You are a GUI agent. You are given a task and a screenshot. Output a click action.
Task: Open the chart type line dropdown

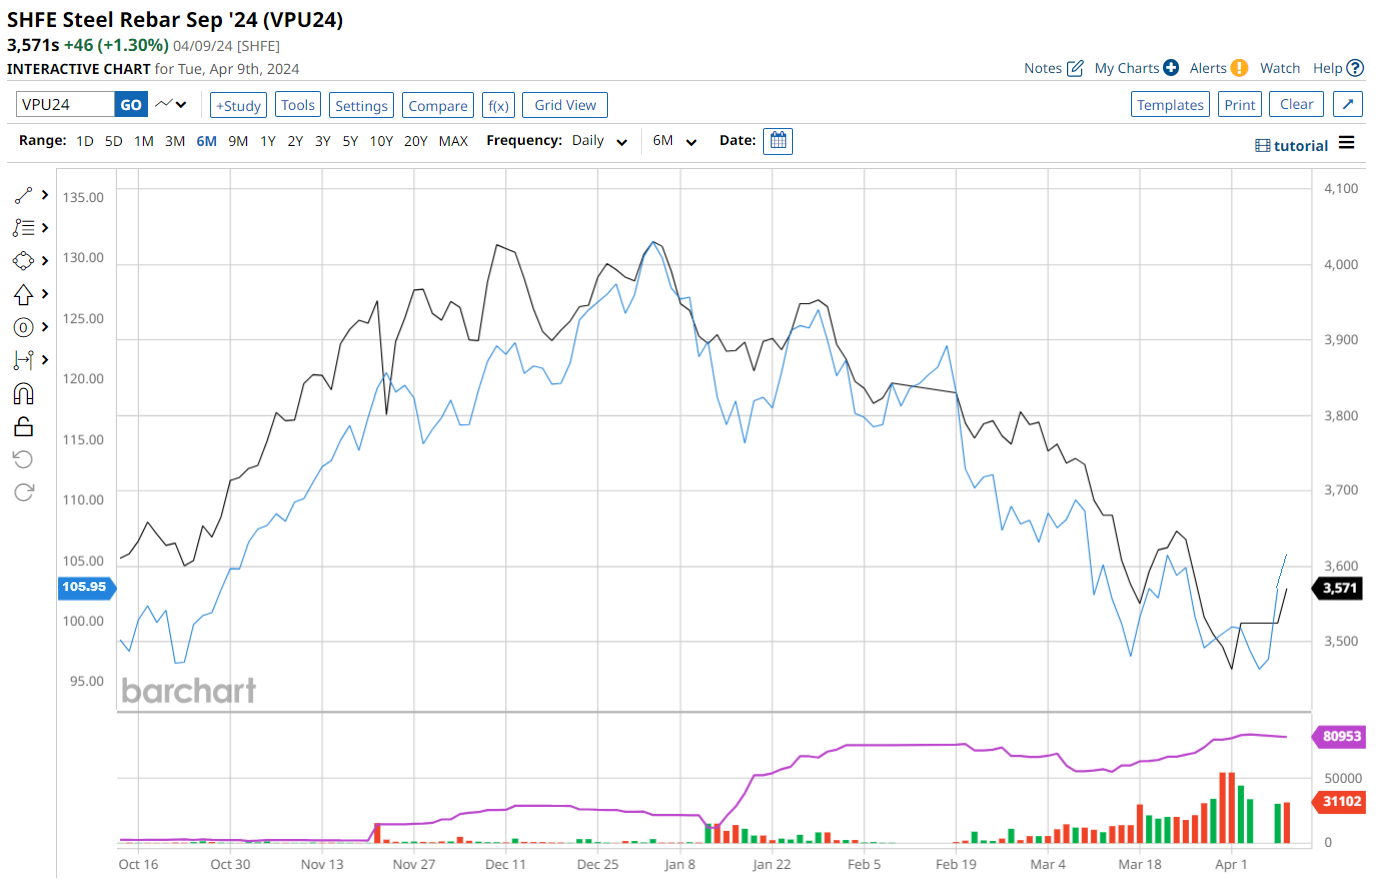click(171, 104)
